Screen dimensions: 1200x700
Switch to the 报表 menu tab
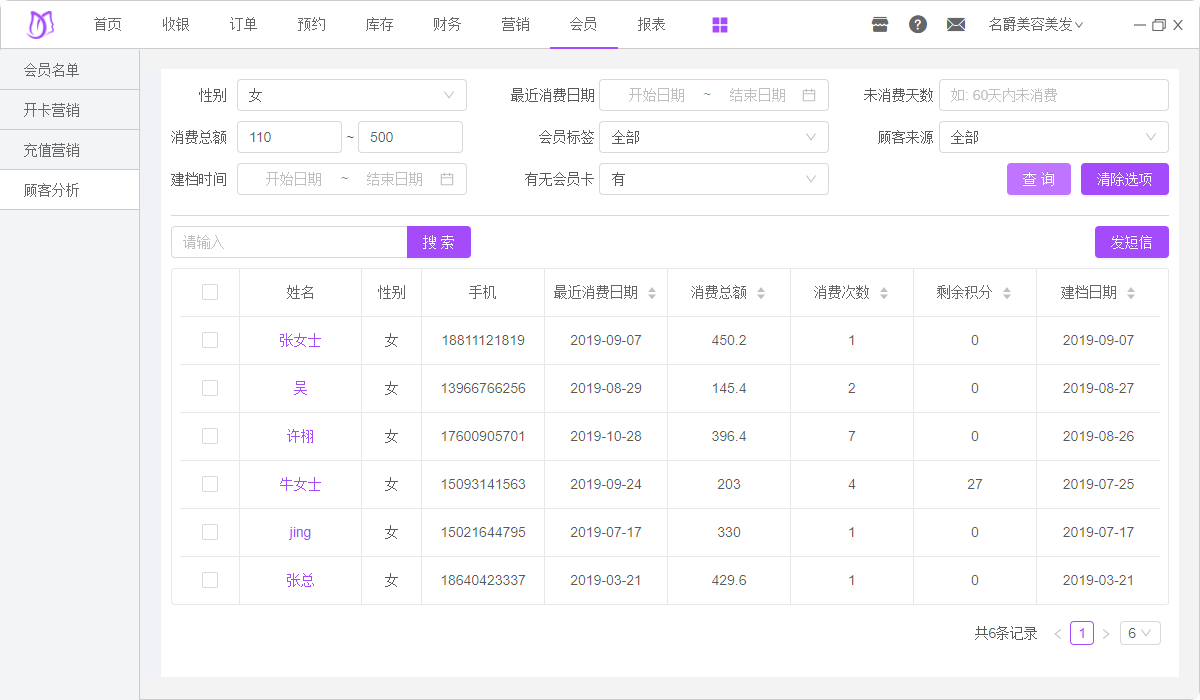(651, 25)
